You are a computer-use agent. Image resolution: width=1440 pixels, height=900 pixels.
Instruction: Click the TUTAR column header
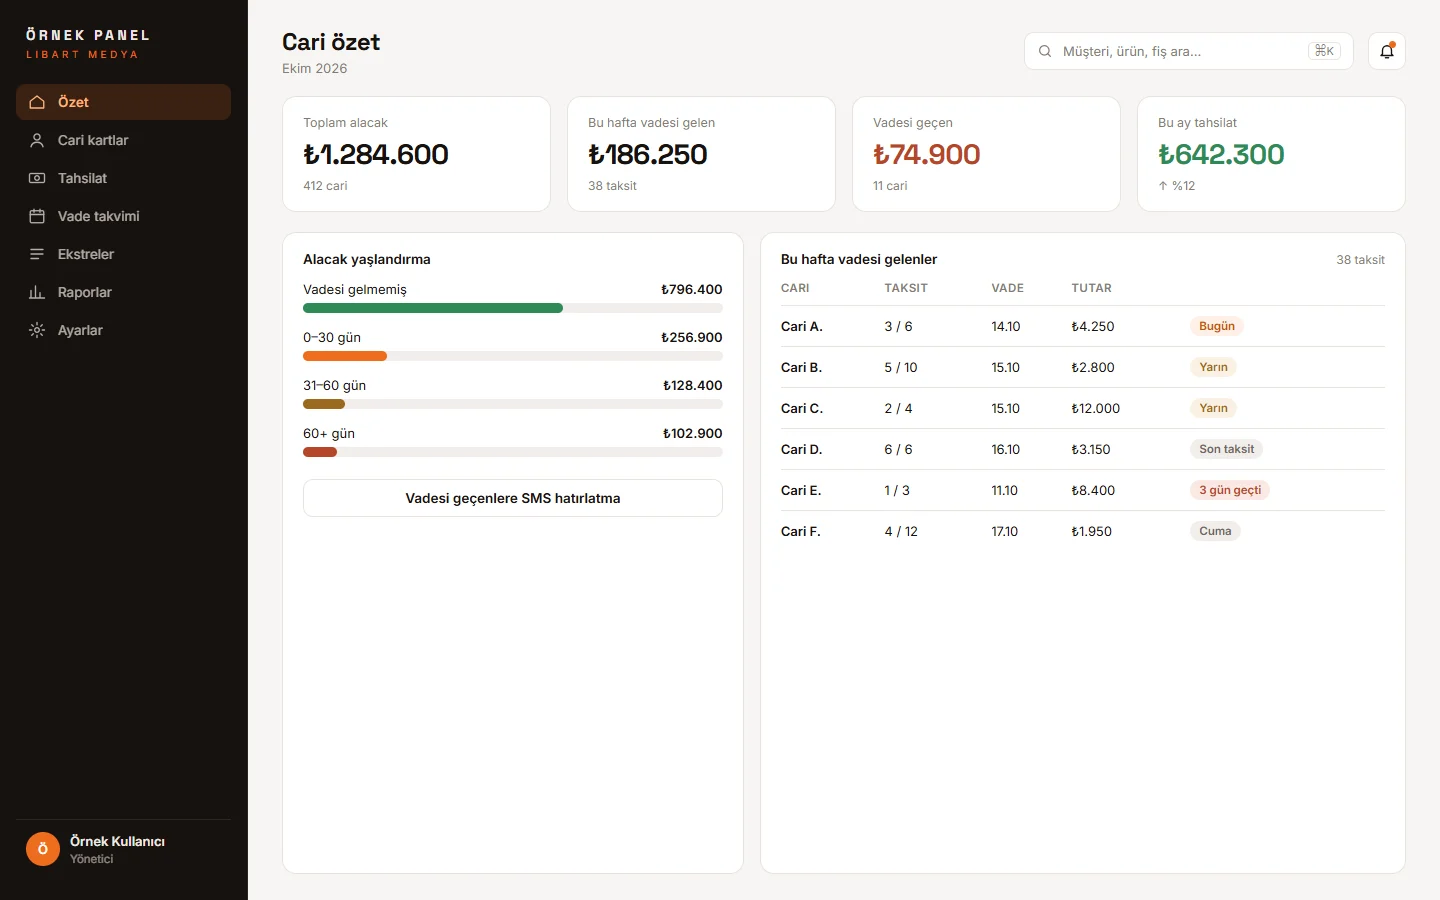[x=1091, y=288]
